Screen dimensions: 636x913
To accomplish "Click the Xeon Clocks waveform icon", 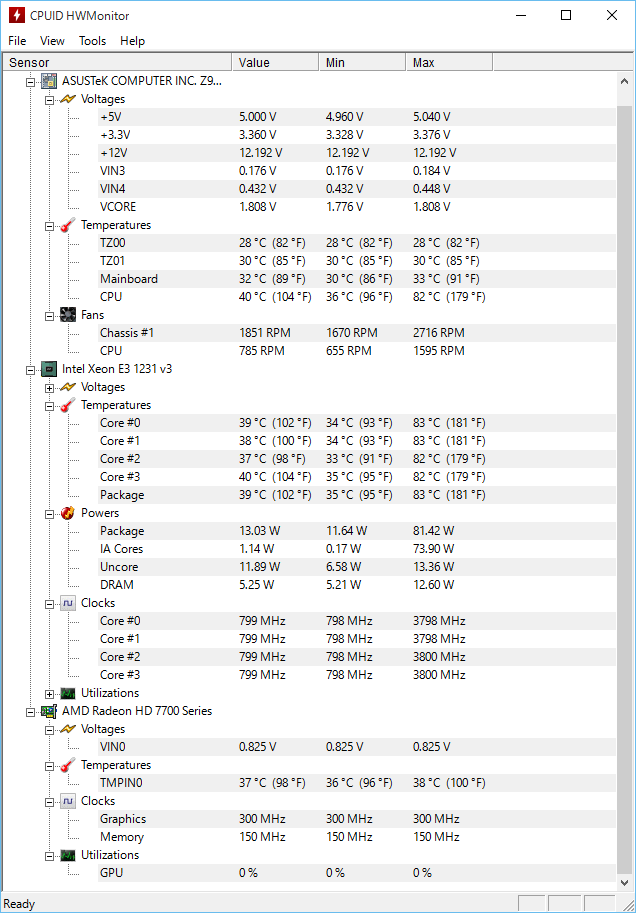I will pos(68,603).
